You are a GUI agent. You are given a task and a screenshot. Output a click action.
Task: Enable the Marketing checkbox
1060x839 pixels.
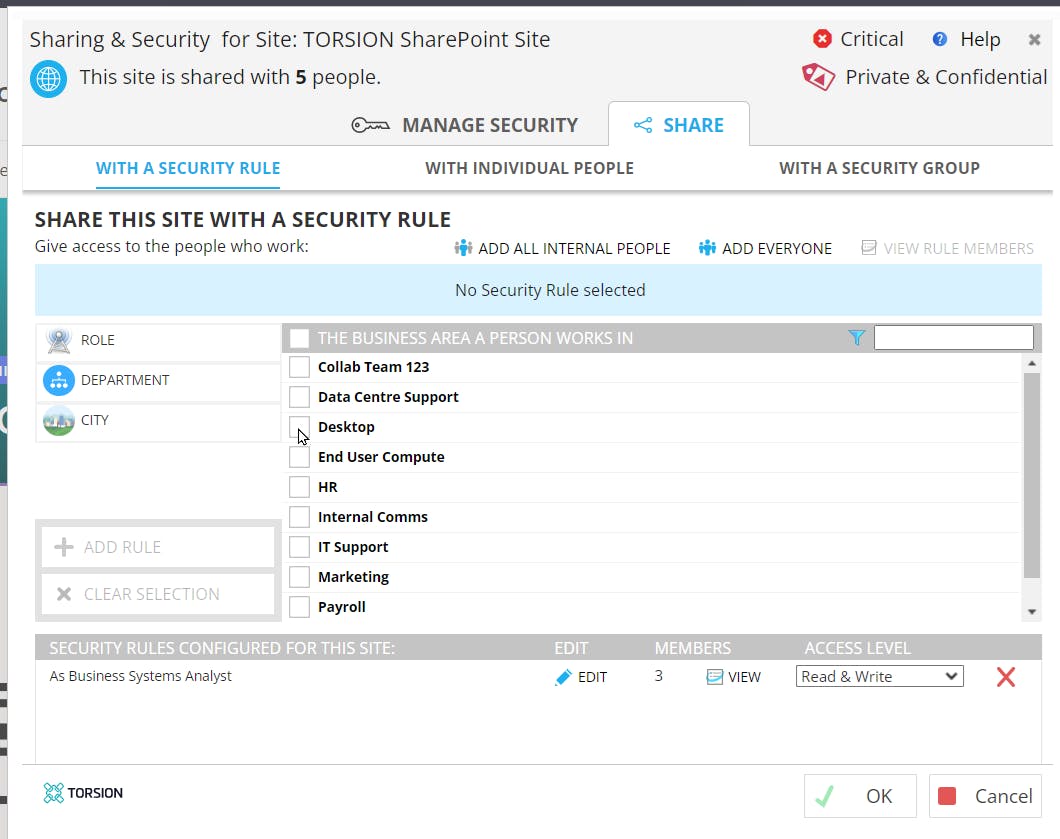point(299,577)
